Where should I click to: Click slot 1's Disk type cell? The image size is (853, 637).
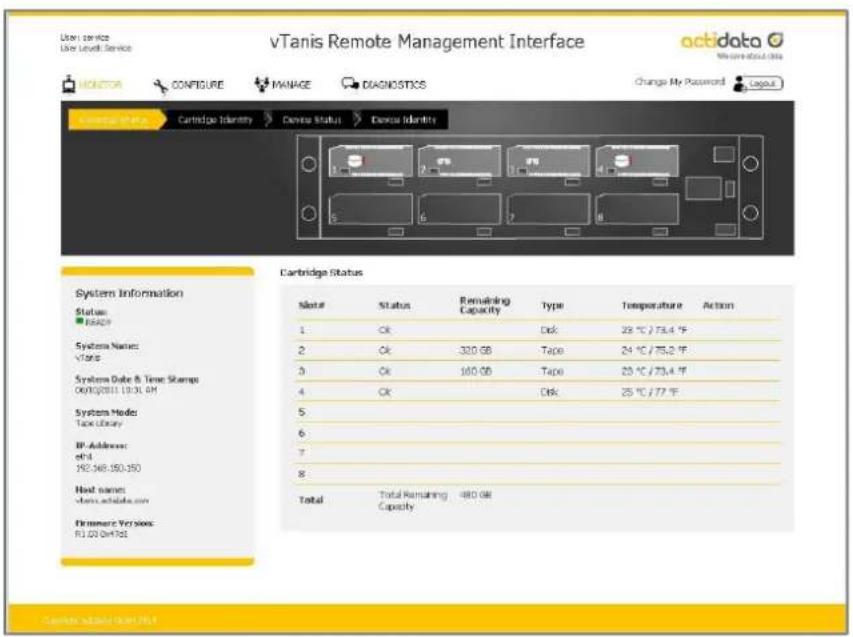(549, 330)
